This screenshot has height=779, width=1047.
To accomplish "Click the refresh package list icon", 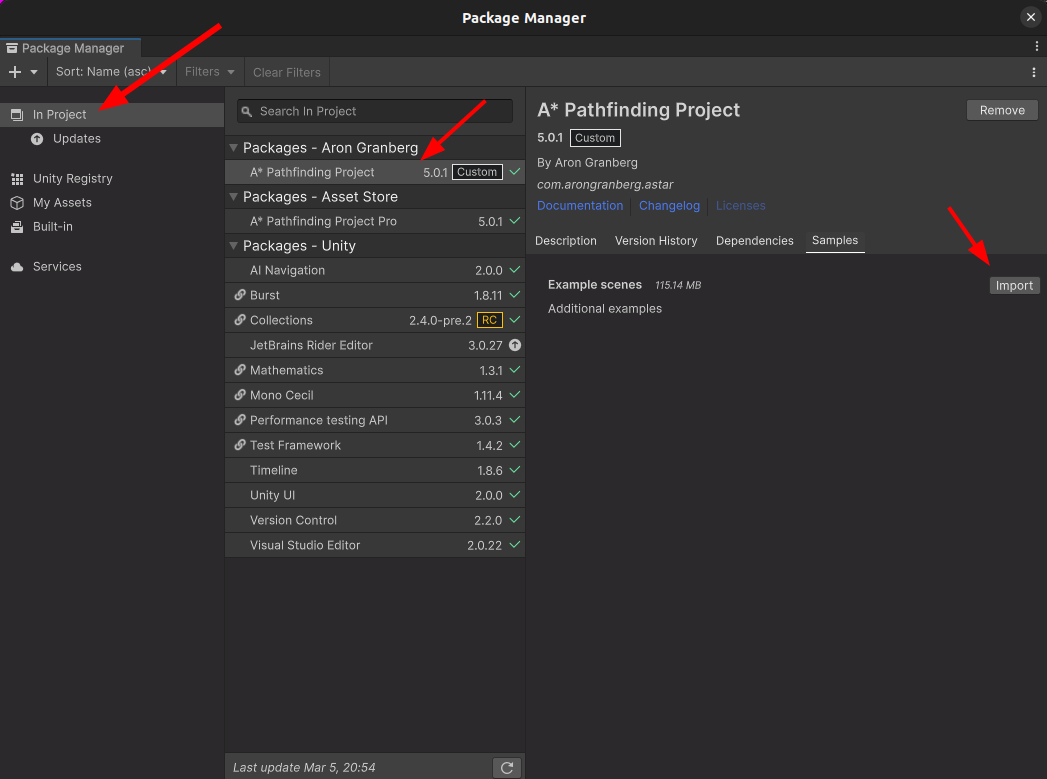I will coord(507,767).
